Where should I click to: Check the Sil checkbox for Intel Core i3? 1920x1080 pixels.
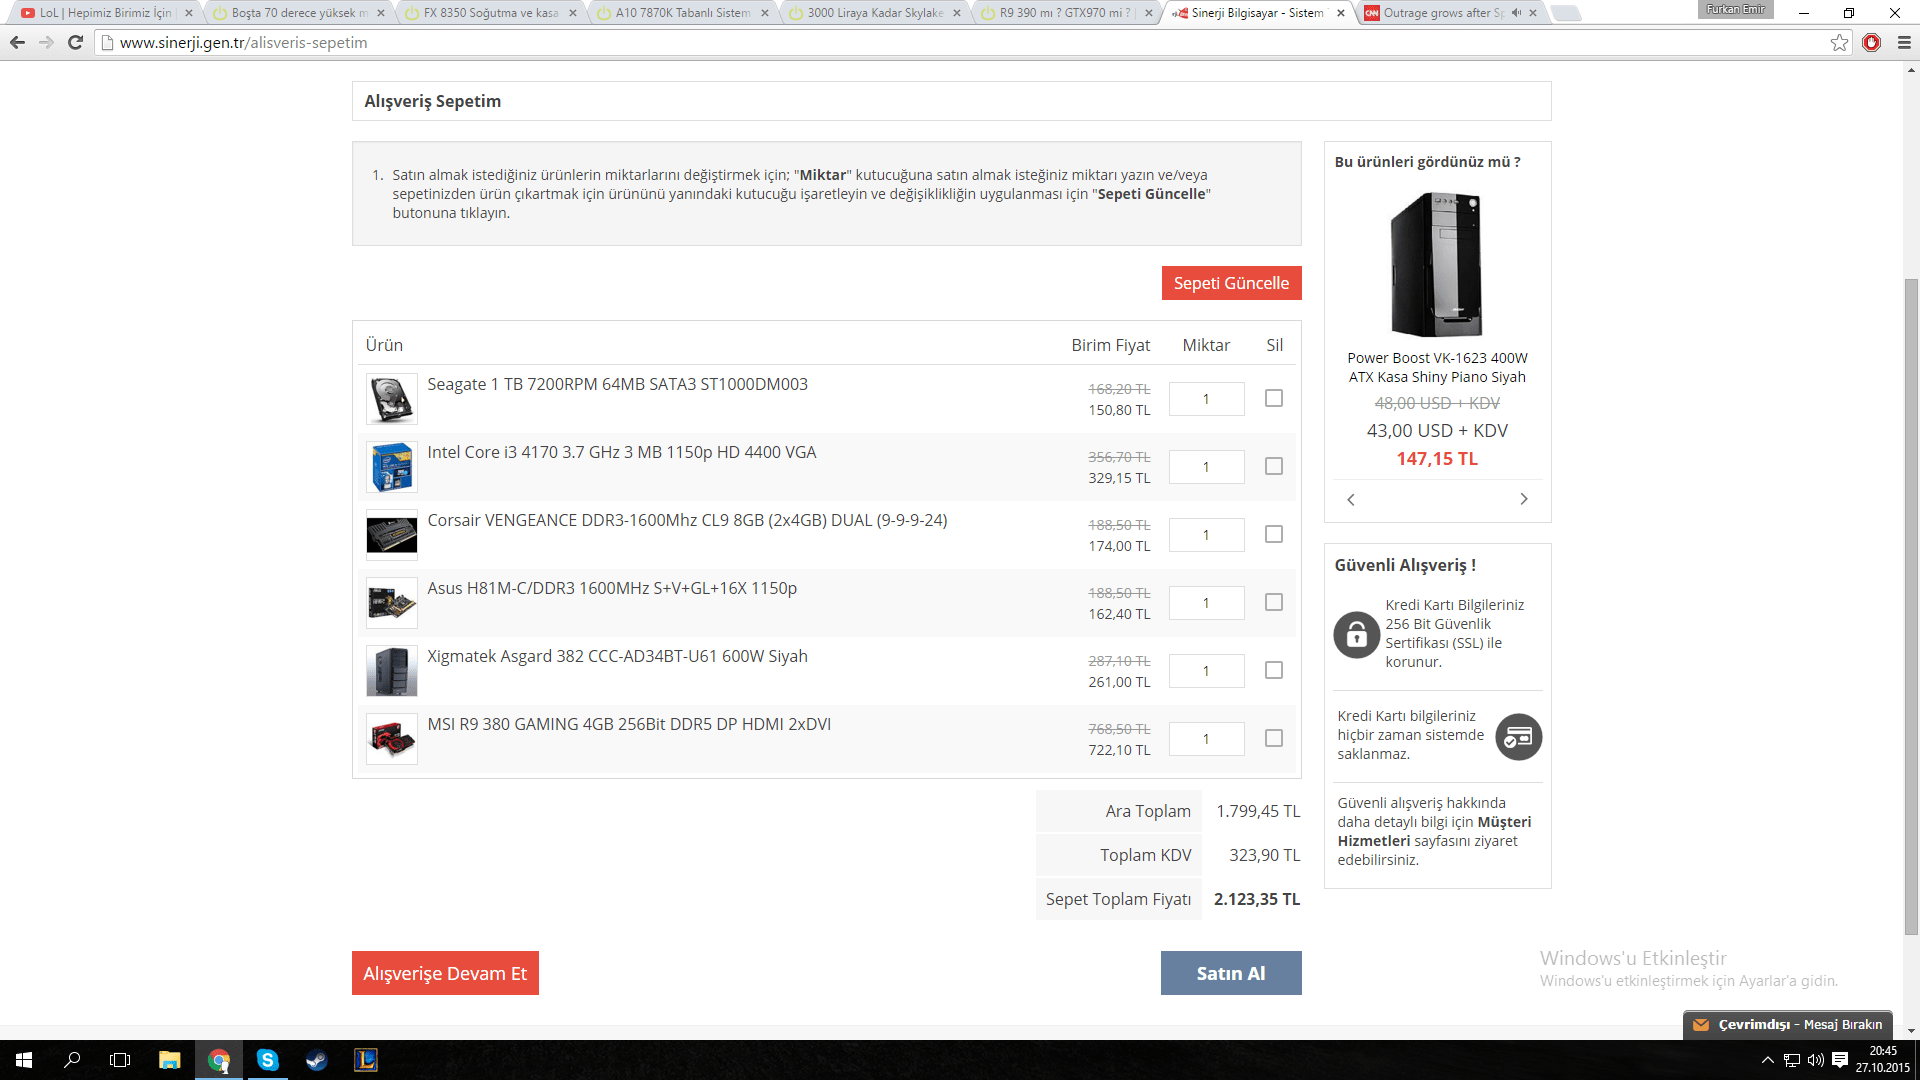pos(1273,466)
